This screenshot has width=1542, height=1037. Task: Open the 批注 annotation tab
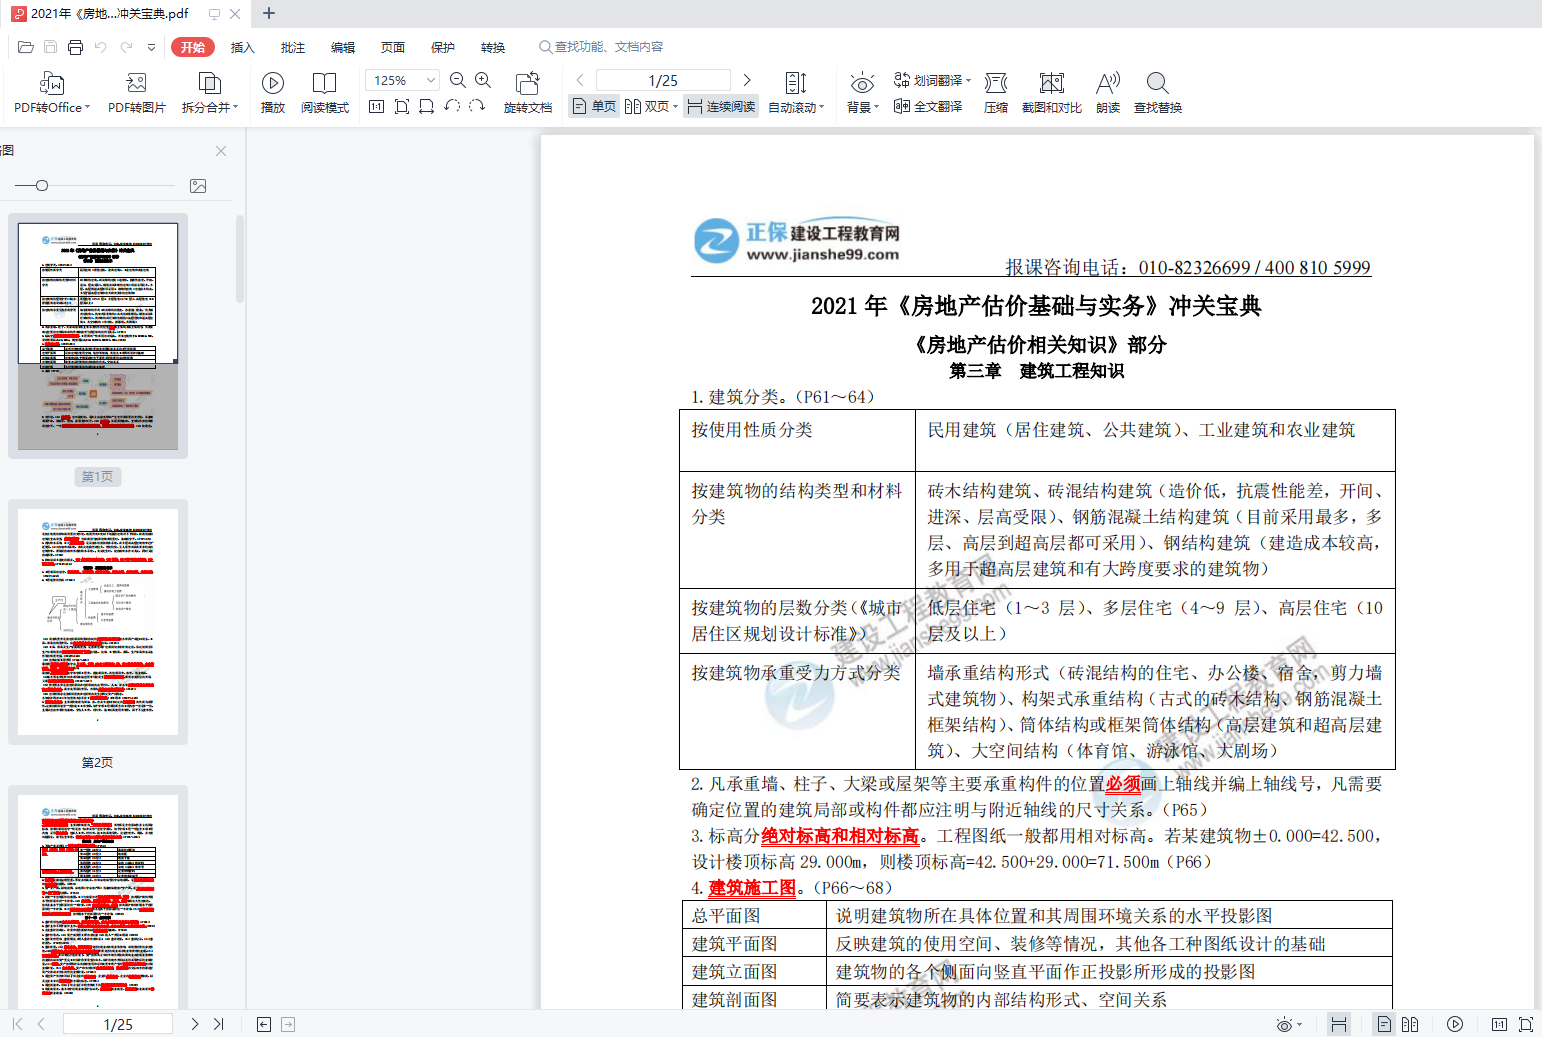tap(292, 47)
